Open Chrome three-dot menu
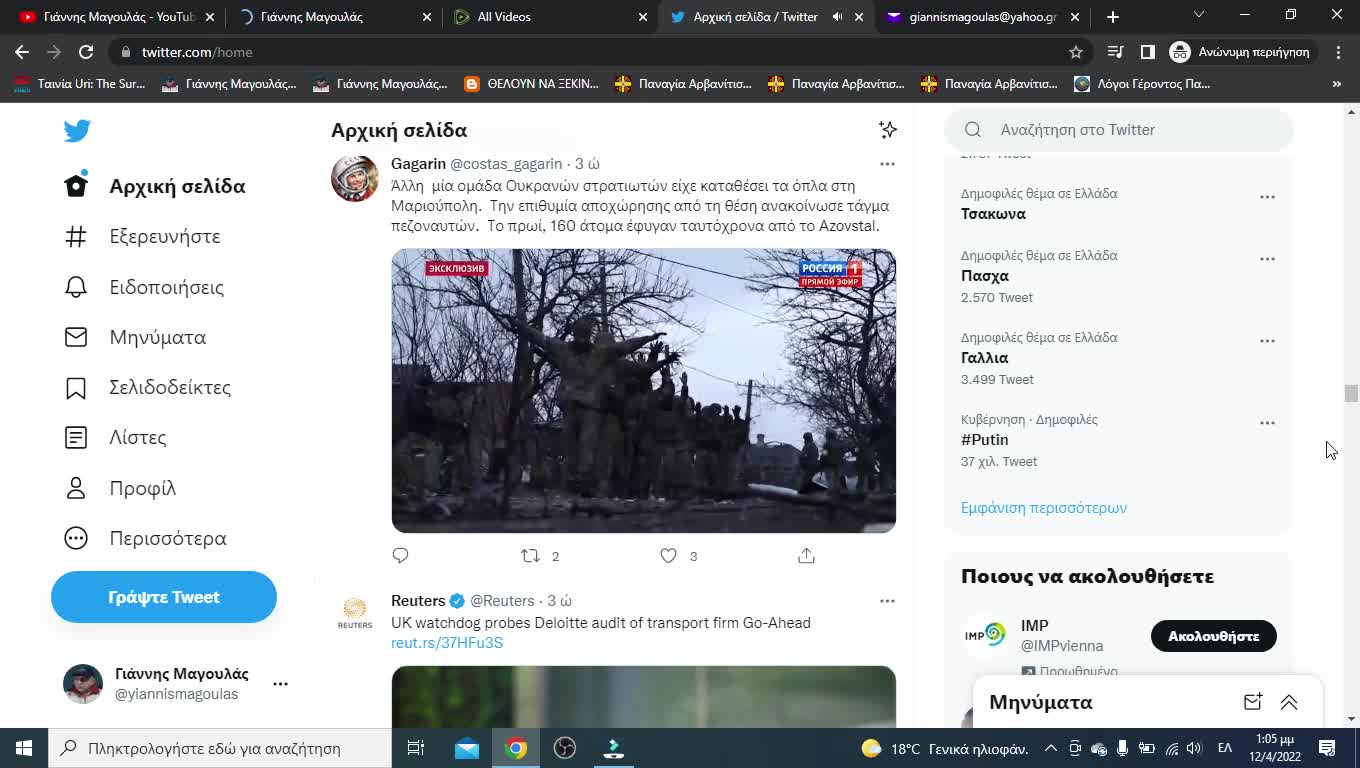Viewport: 1360px width, 768px height. [1338, 52]
